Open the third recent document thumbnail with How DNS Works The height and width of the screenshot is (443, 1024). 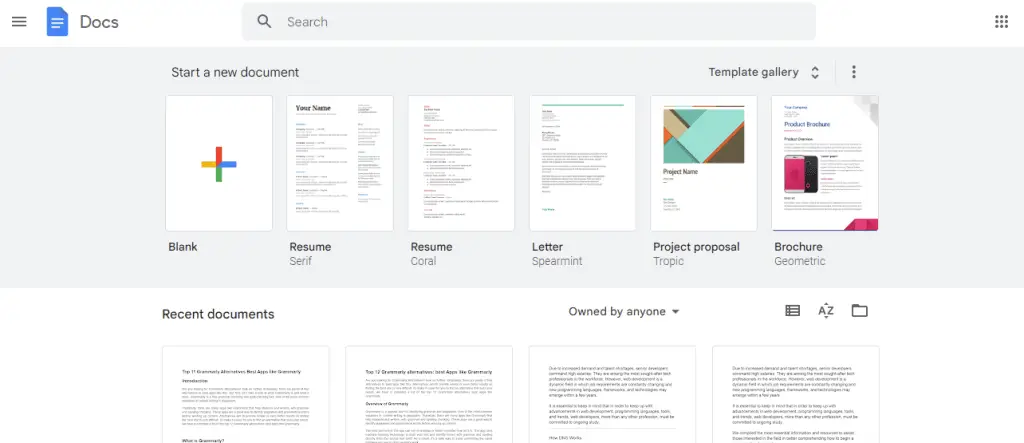pos(612,395)
